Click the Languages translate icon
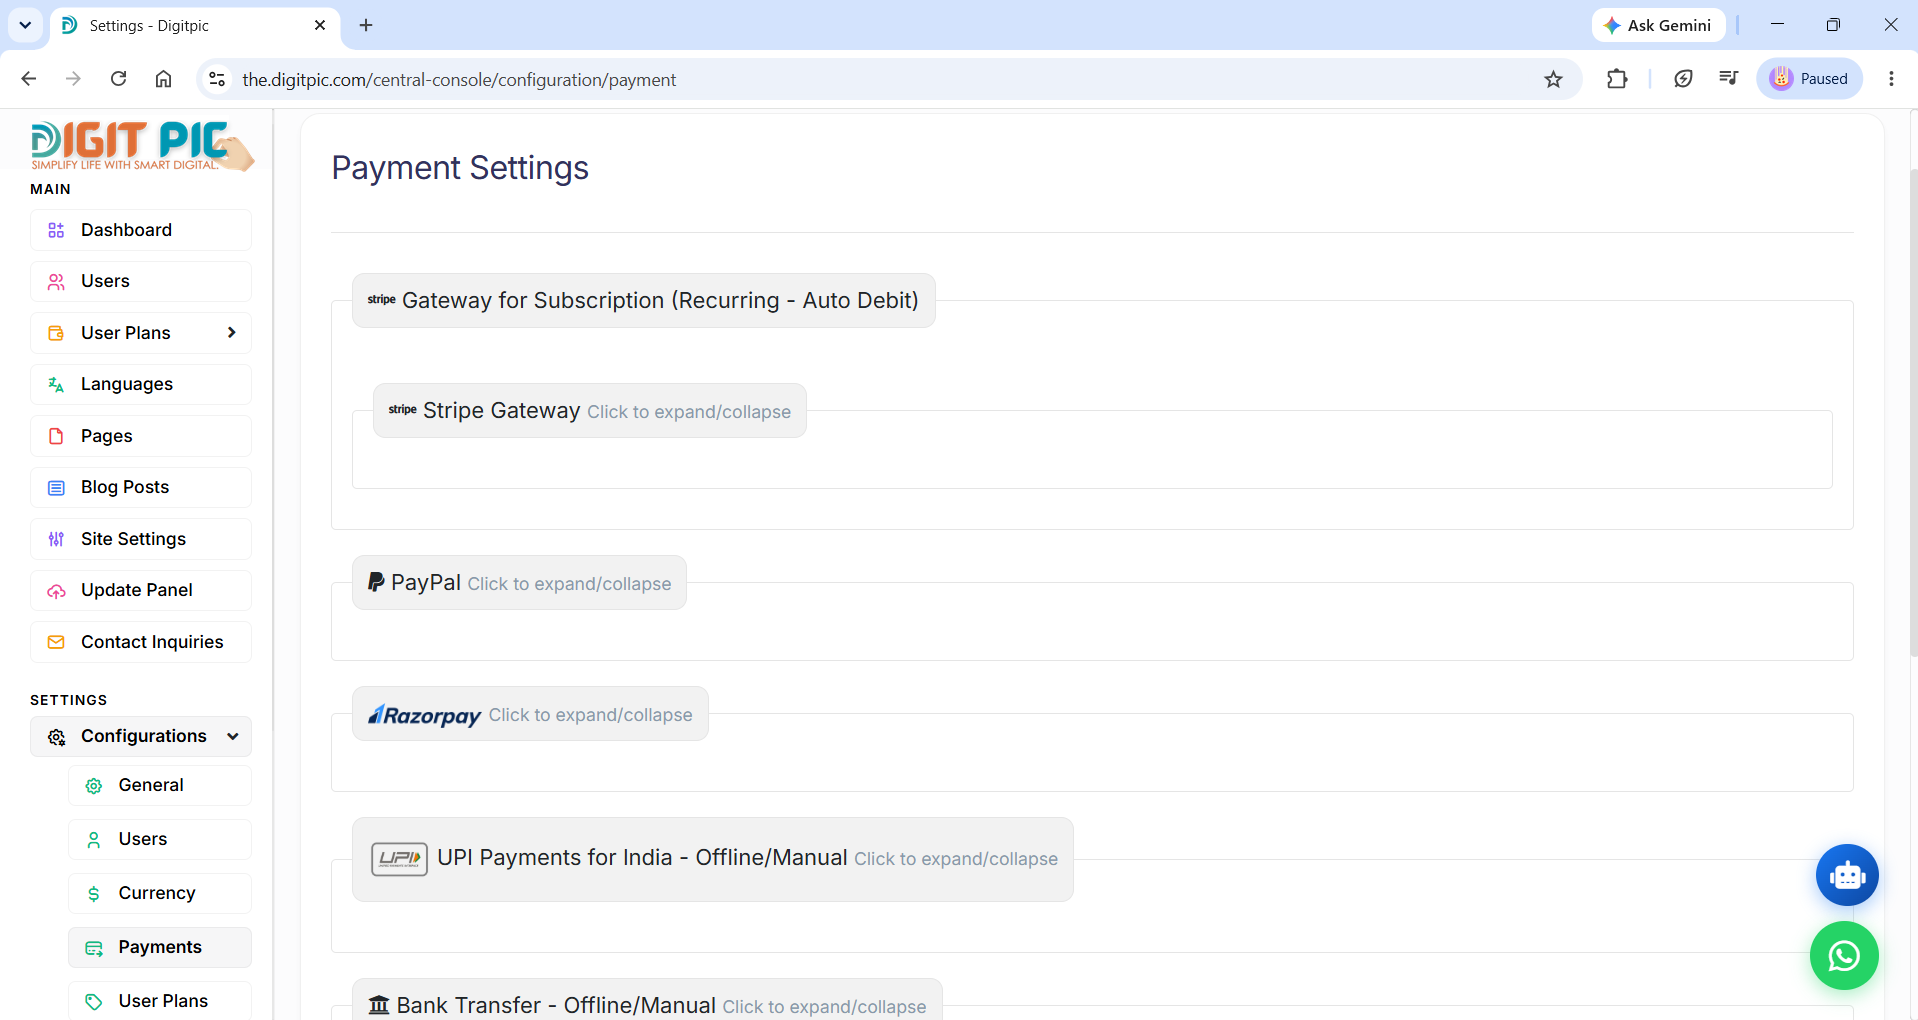 pos(56,385)
